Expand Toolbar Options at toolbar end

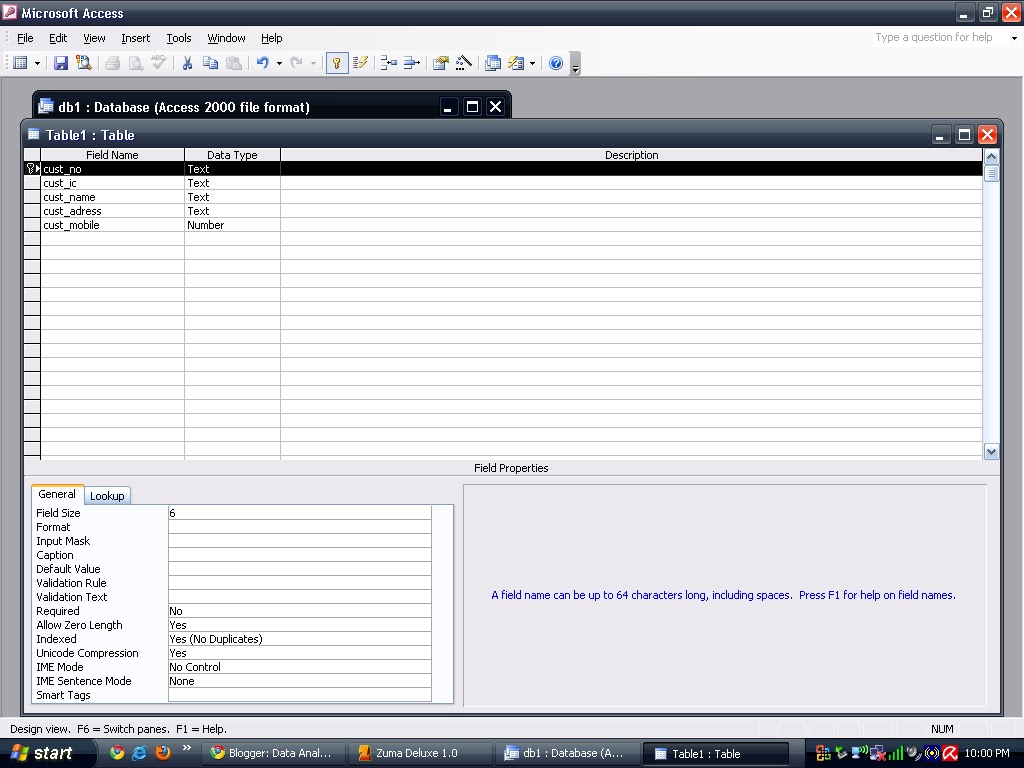575,64
